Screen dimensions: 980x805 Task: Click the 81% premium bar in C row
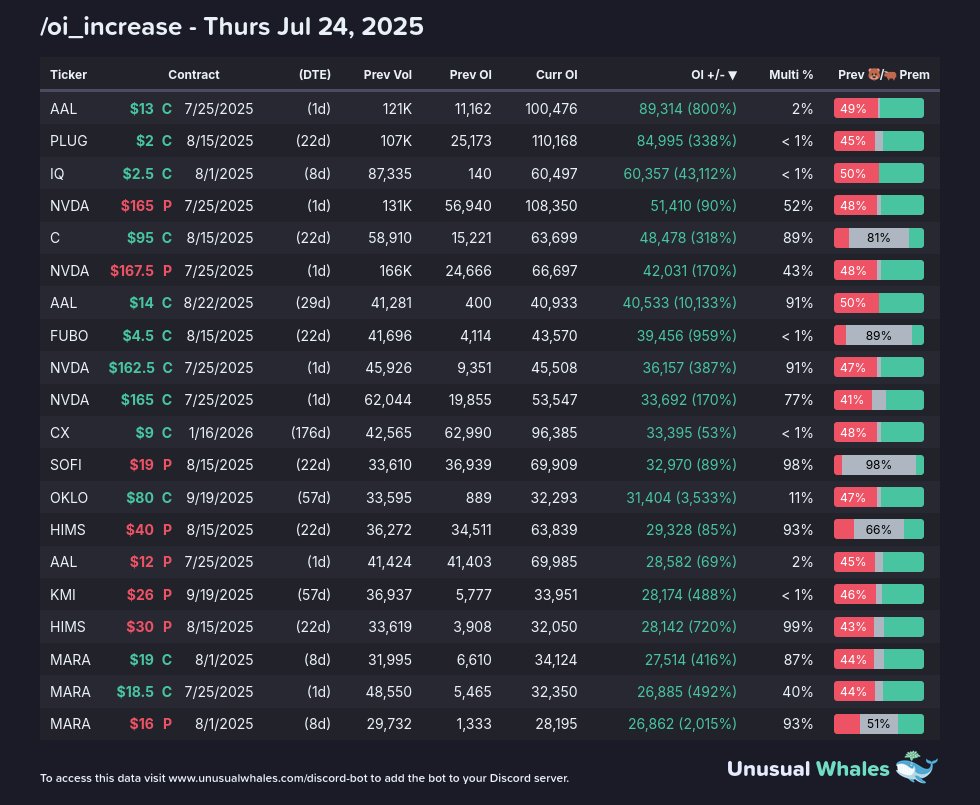point(879,238)
